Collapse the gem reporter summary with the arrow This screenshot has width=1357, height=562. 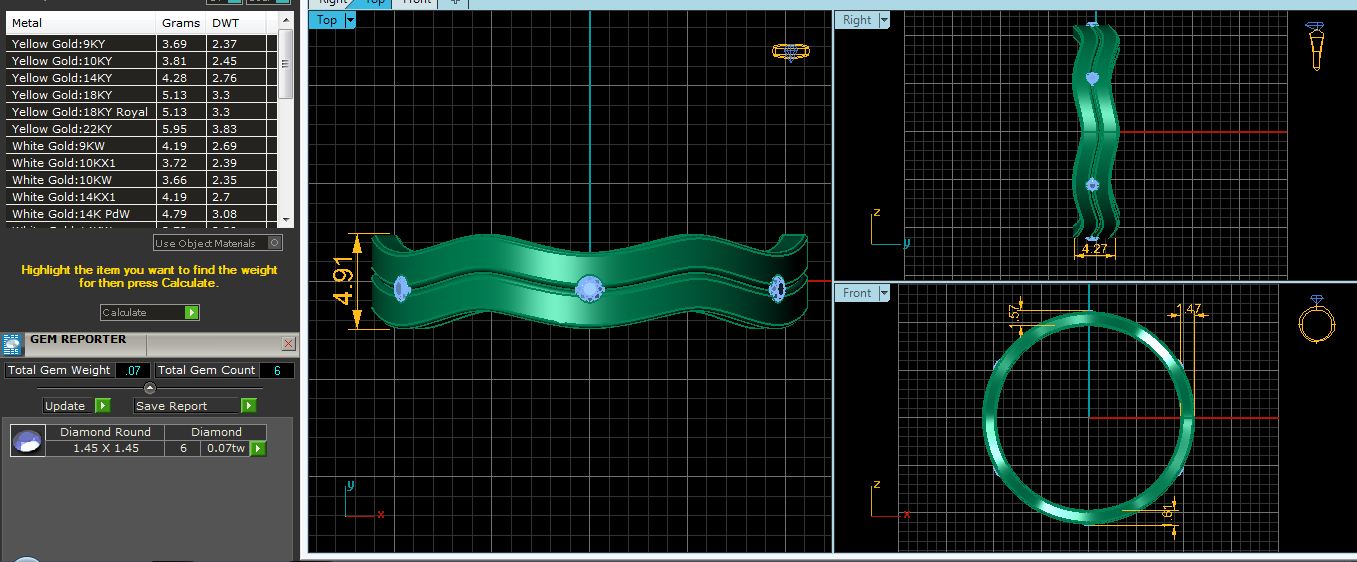[150, 388]
